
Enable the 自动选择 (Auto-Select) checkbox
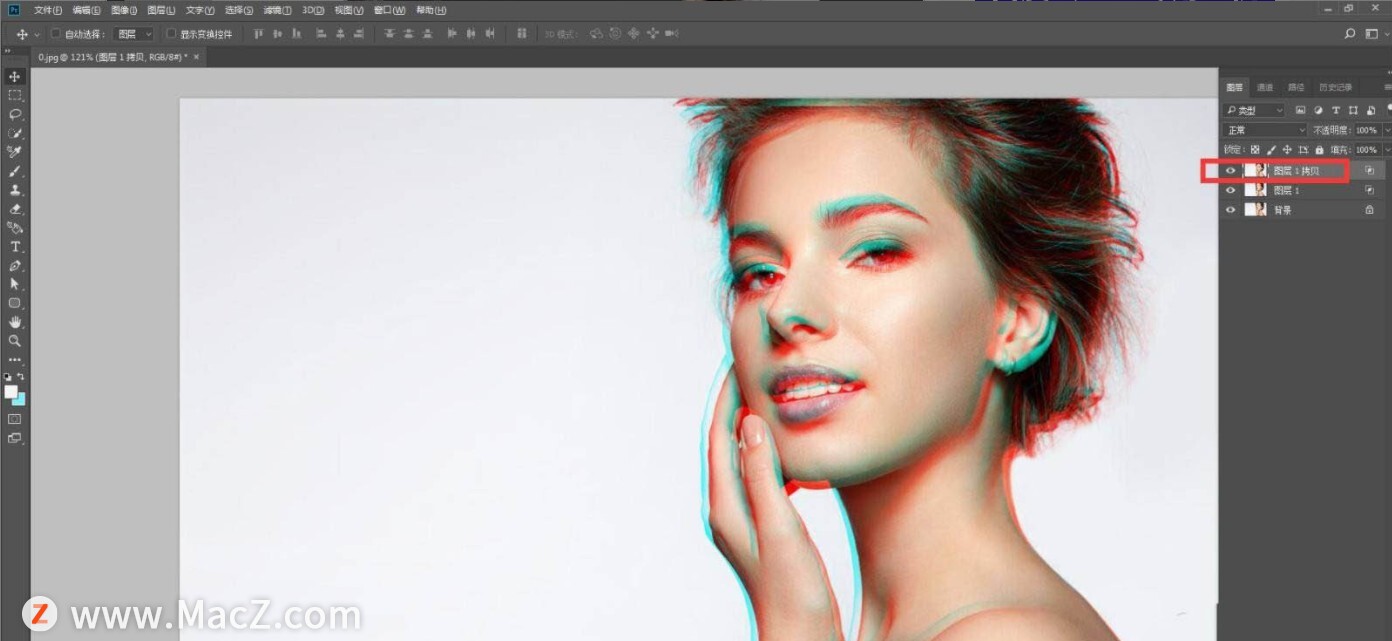click(x=55, y=34)
